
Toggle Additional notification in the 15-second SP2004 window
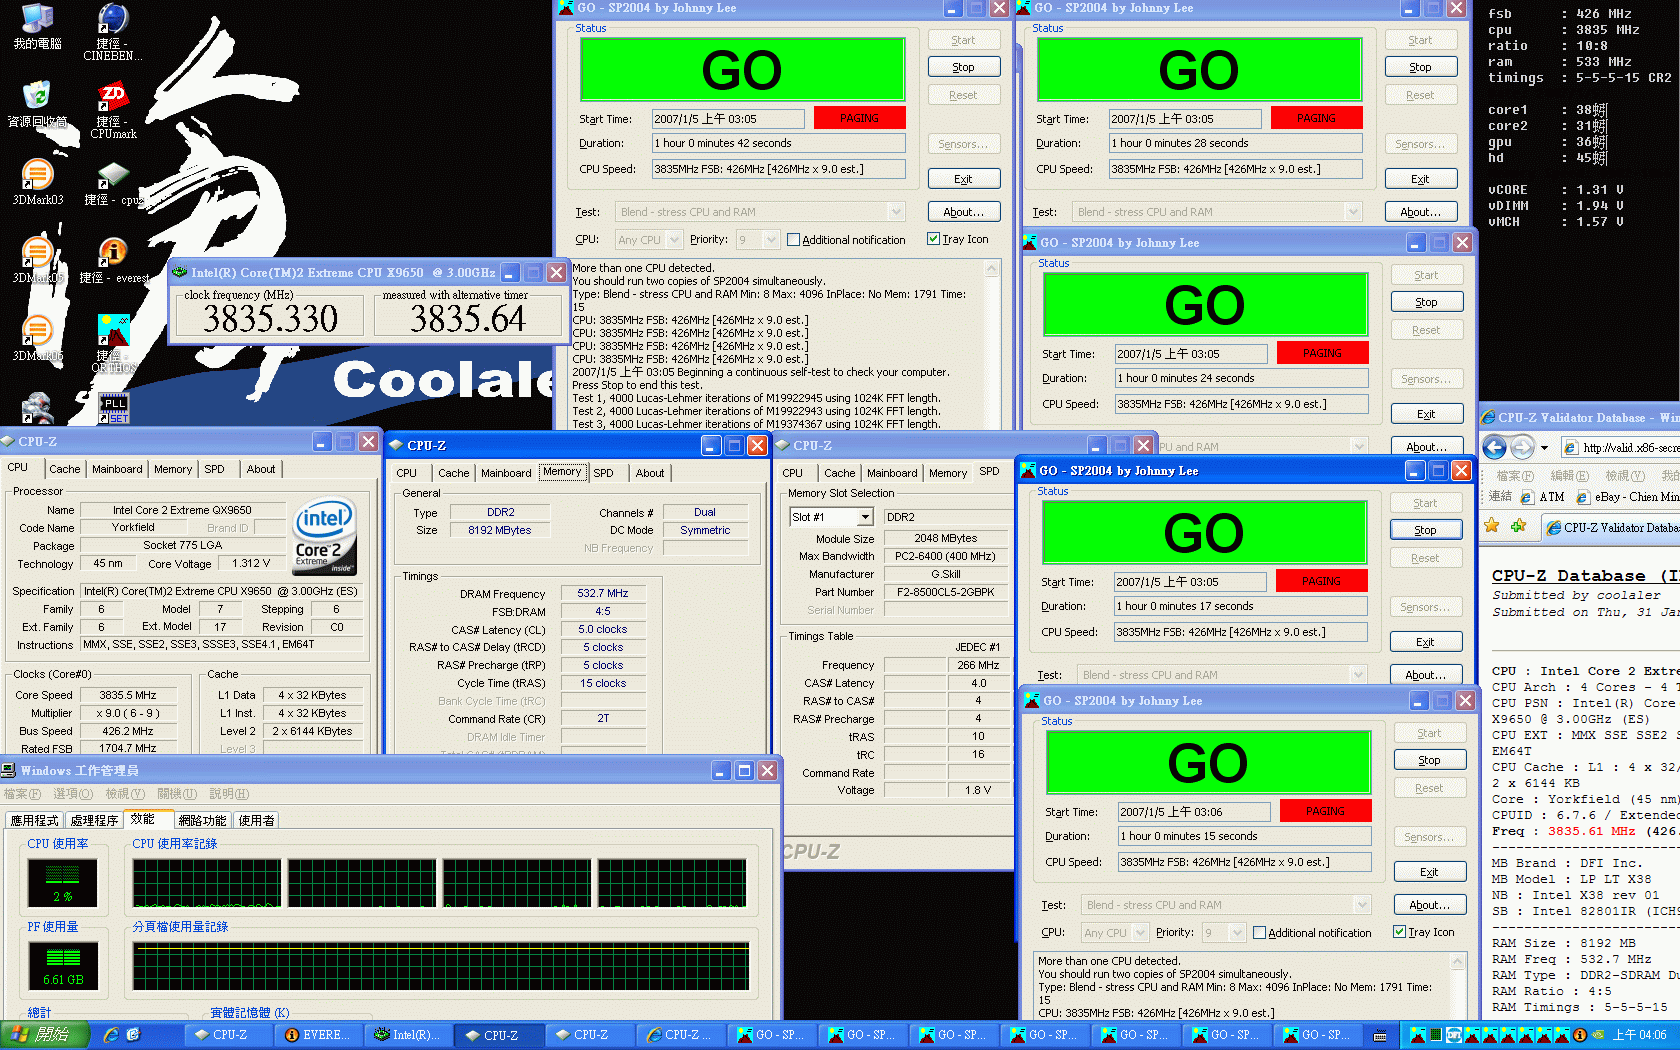tap(1259, 933)
